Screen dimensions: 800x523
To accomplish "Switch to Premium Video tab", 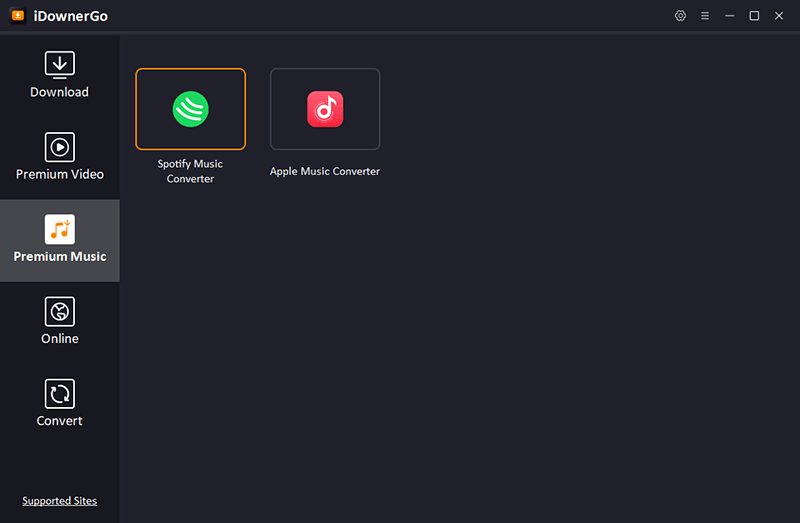I will [x=60, y=158].
